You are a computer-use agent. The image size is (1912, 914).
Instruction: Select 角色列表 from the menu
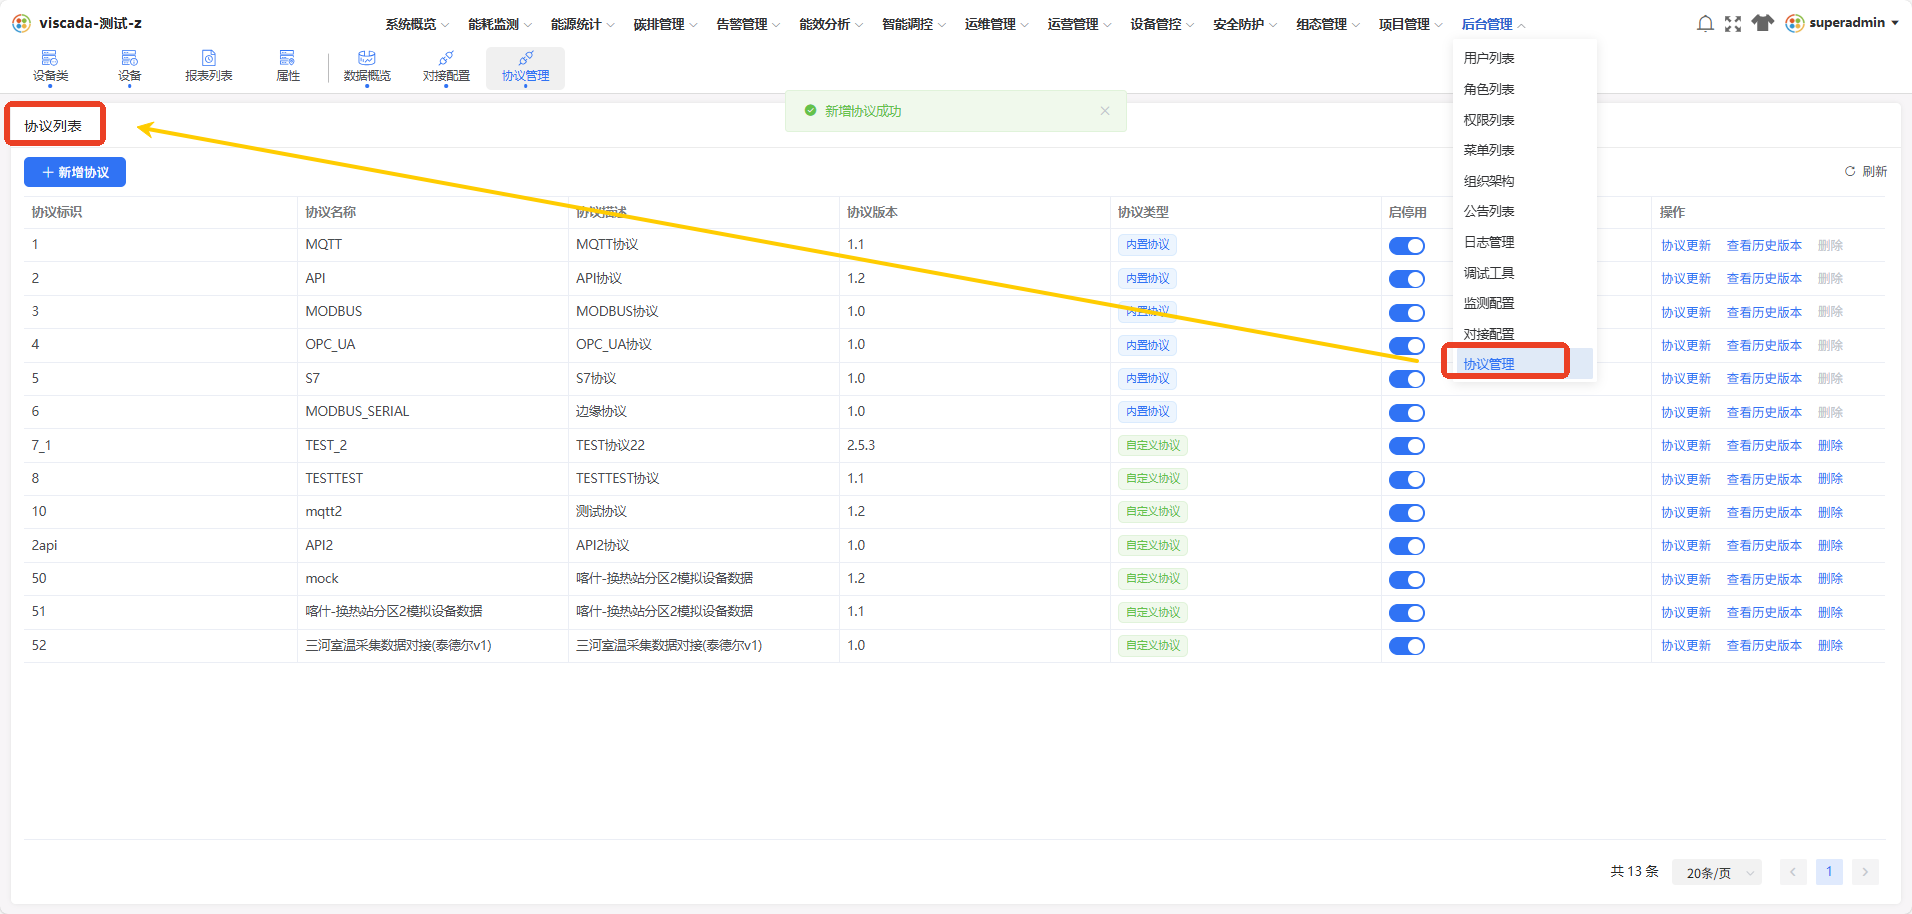coord(1489,89)
